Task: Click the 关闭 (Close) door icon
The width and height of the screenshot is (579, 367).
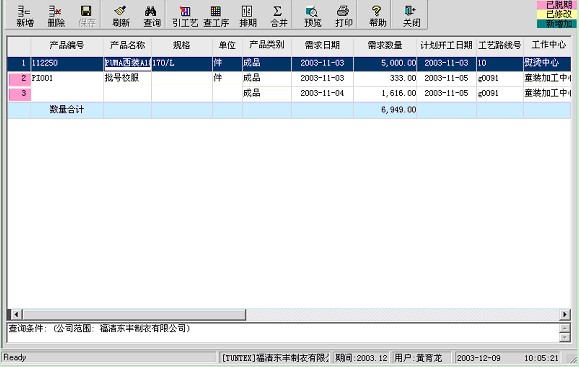Action: pos(411,16)
